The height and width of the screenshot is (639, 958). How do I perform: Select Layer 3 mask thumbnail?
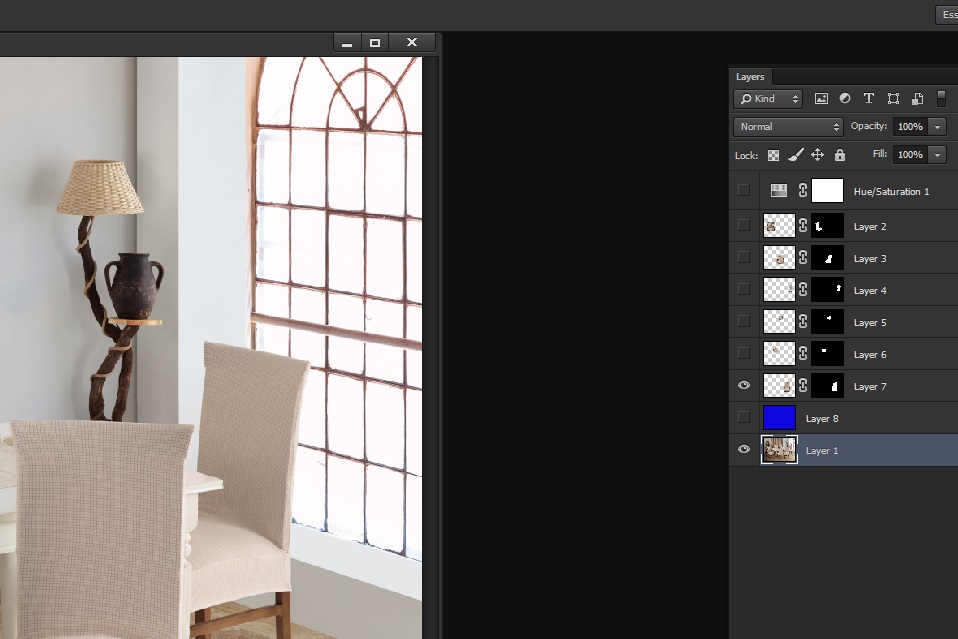tap(827, 258)
